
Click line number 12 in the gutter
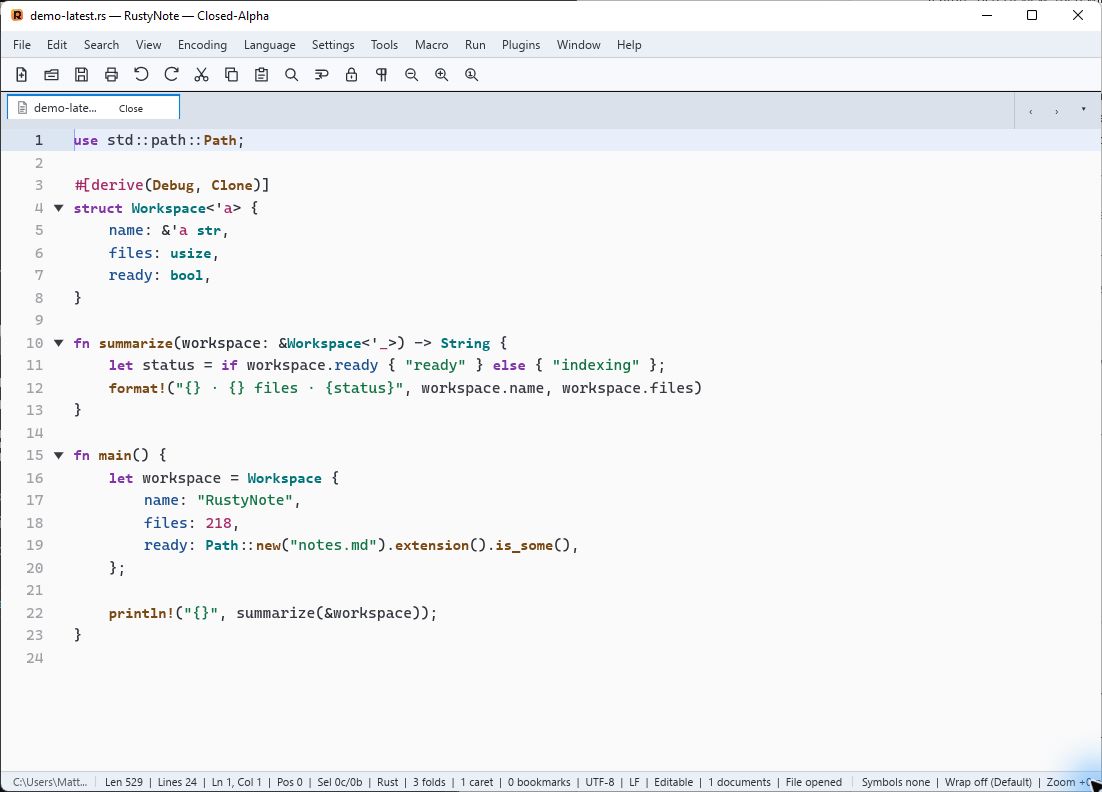pyautogui.click(x=34, y=388)
